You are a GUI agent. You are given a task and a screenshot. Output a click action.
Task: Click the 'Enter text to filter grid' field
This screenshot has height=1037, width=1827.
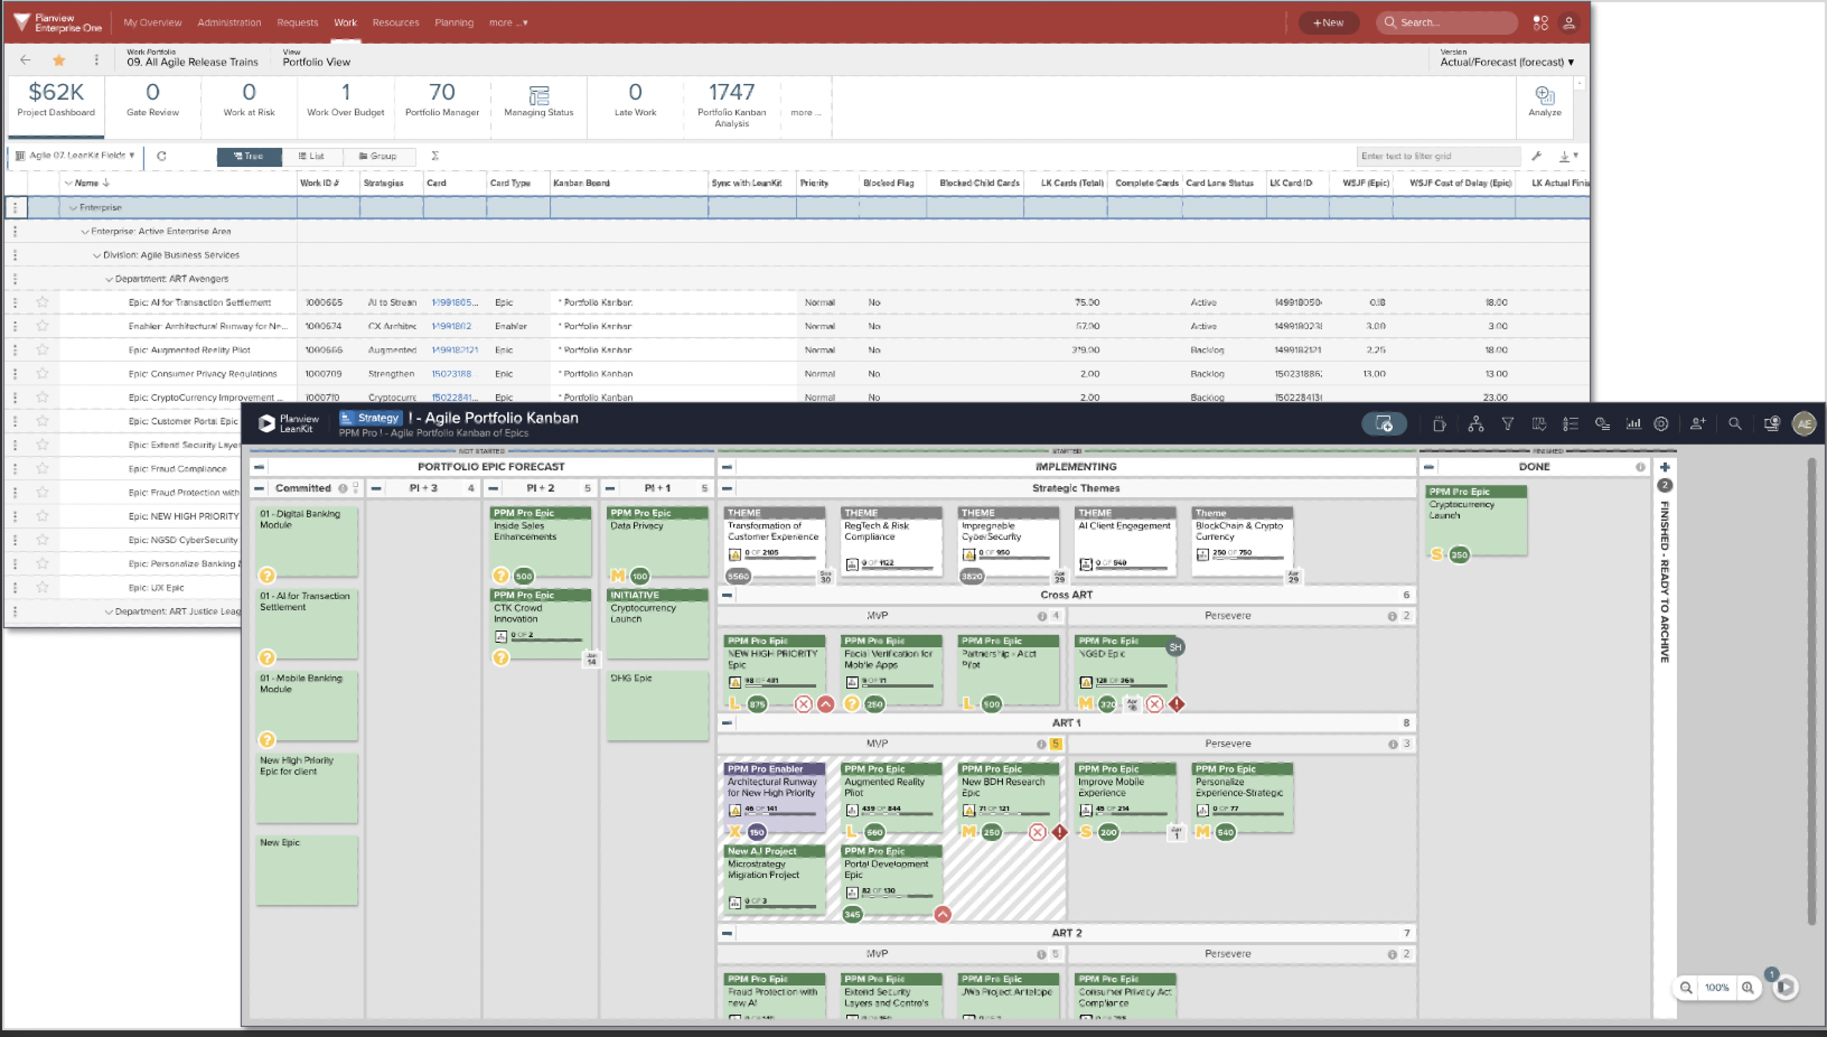(1438, 156)
